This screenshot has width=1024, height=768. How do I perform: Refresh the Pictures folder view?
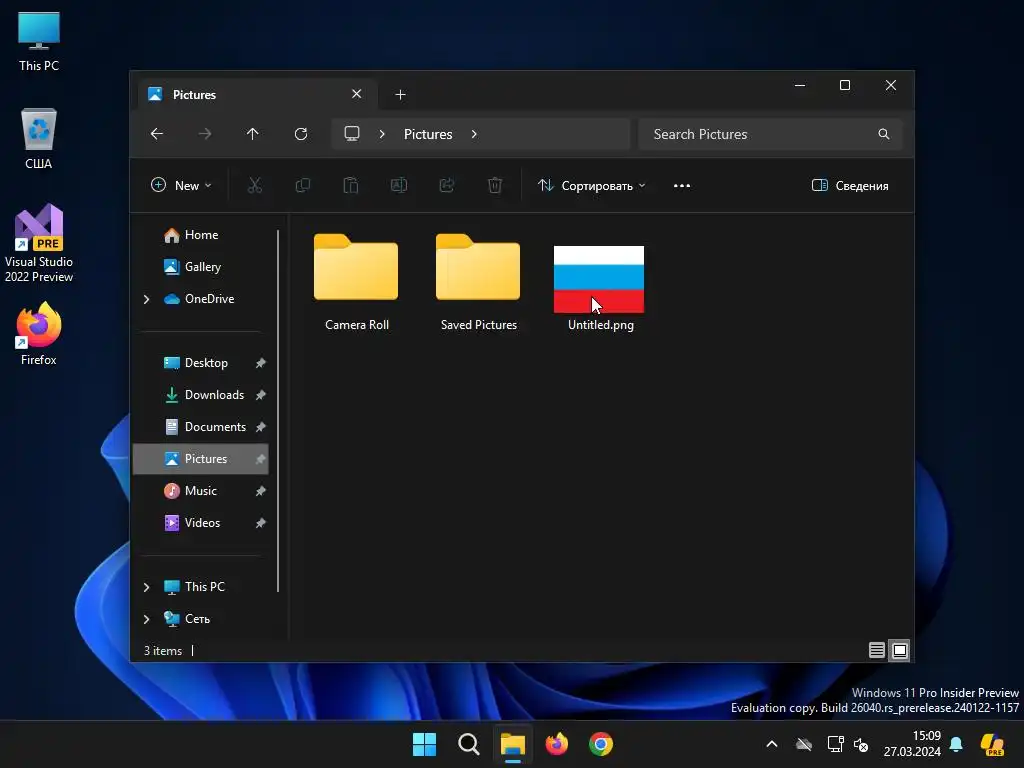pyautogui.click(x=301, y=134)
